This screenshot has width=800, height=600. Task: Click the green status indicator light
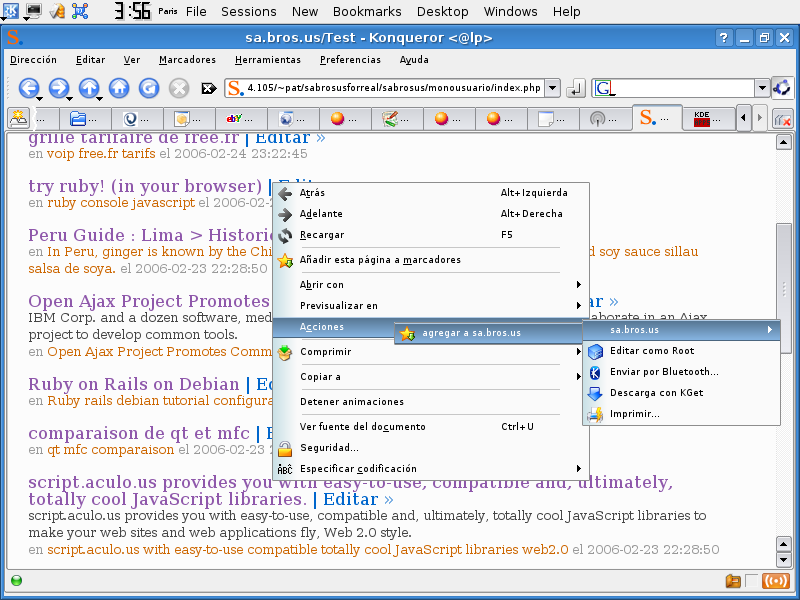tap(16, 581)
